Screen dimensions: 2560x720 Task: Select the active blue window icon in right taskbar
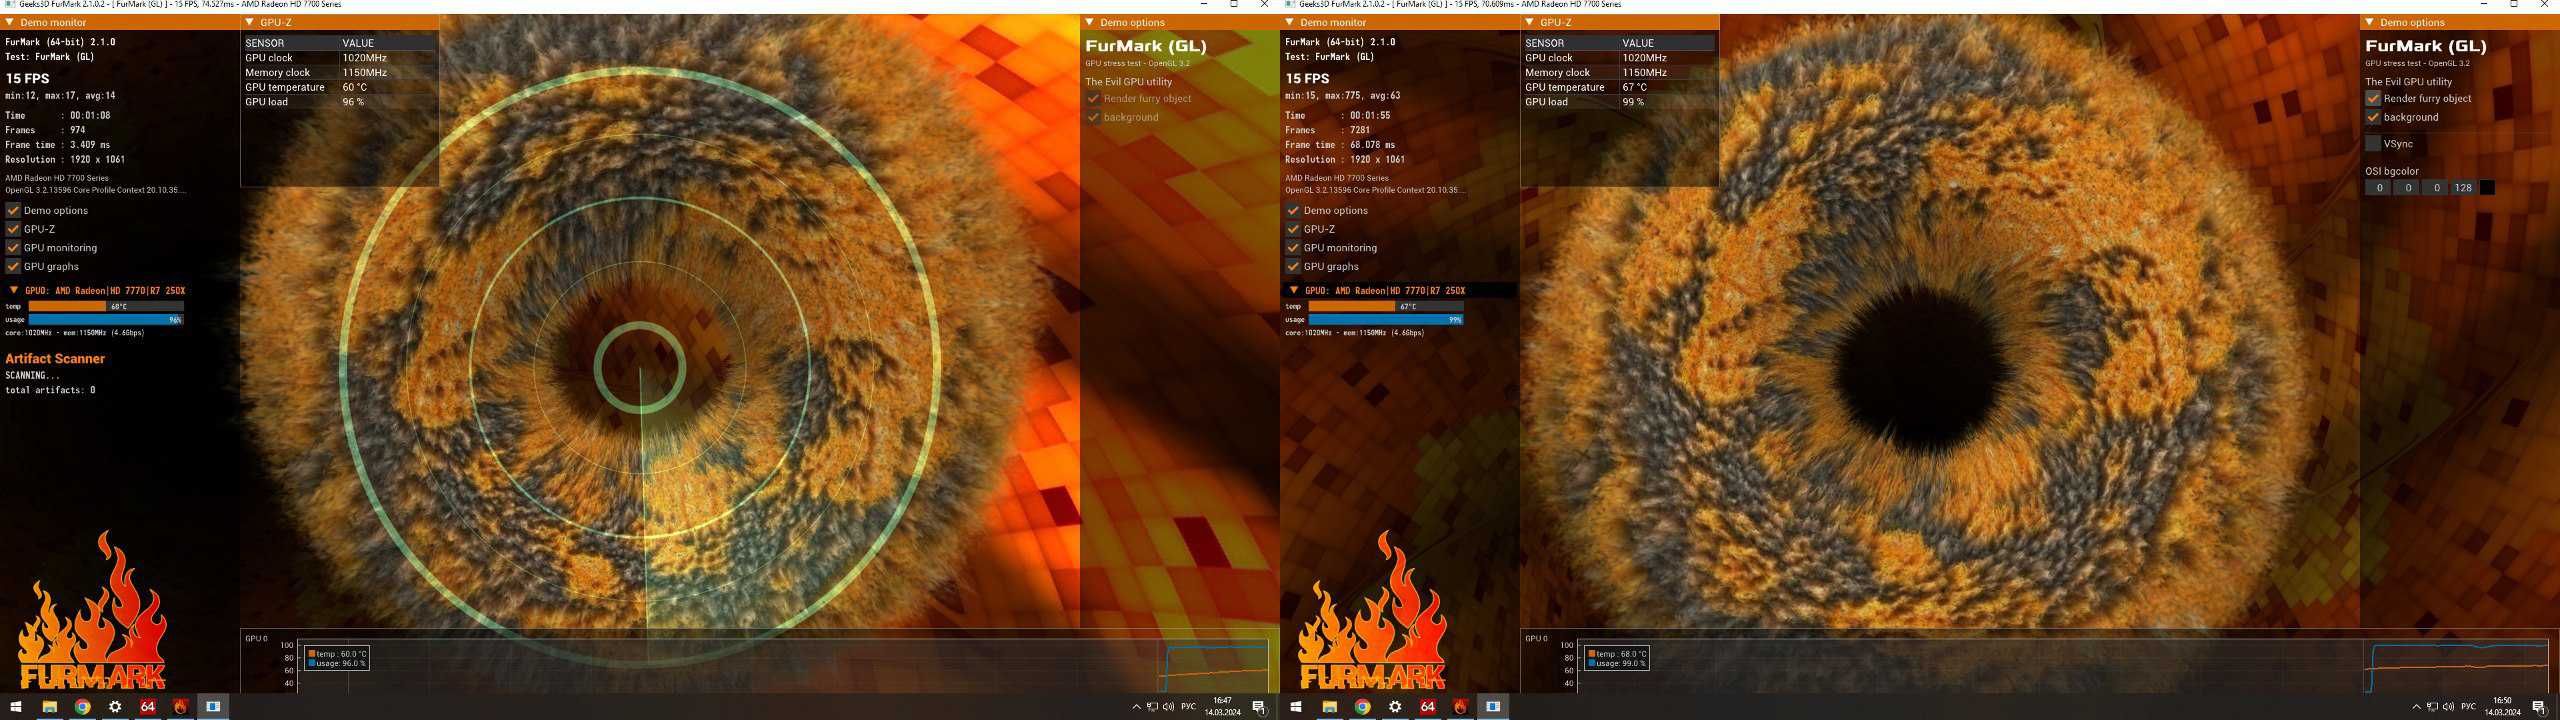coord(1493,706)
